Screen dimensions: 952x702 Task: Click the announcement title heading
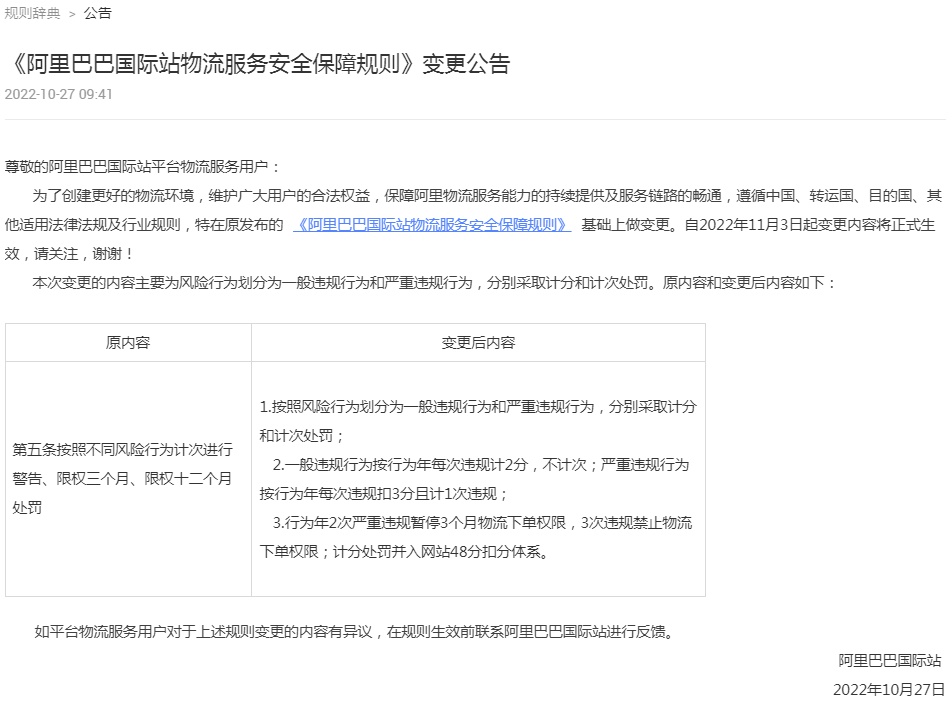coord(258,64)
